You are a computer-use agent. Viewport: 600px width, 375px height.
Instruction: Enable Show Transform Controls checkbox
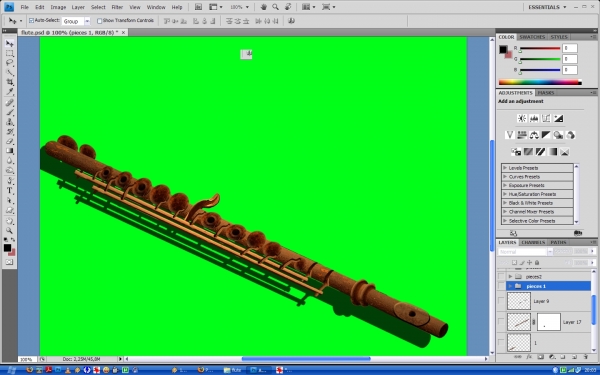click(x=99, y=21)
